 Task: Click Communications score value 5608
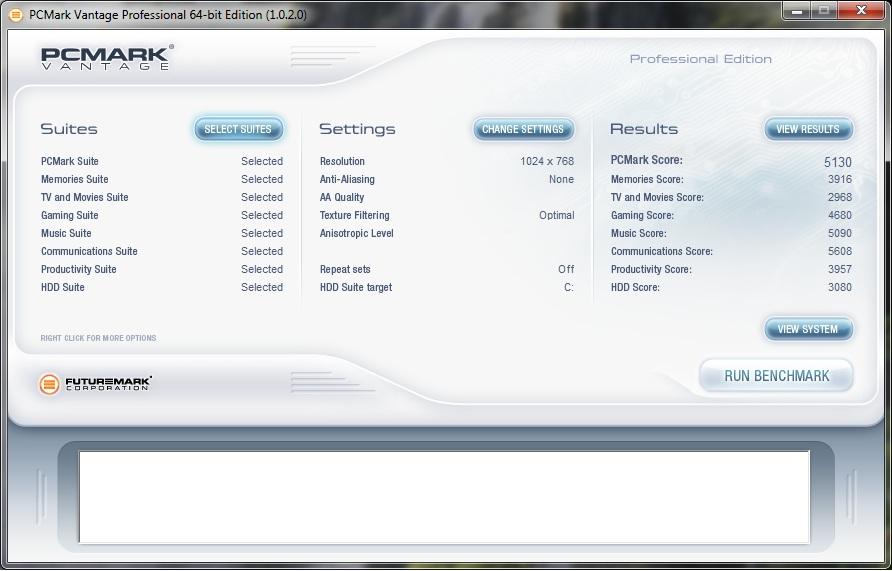click(840, 251)
